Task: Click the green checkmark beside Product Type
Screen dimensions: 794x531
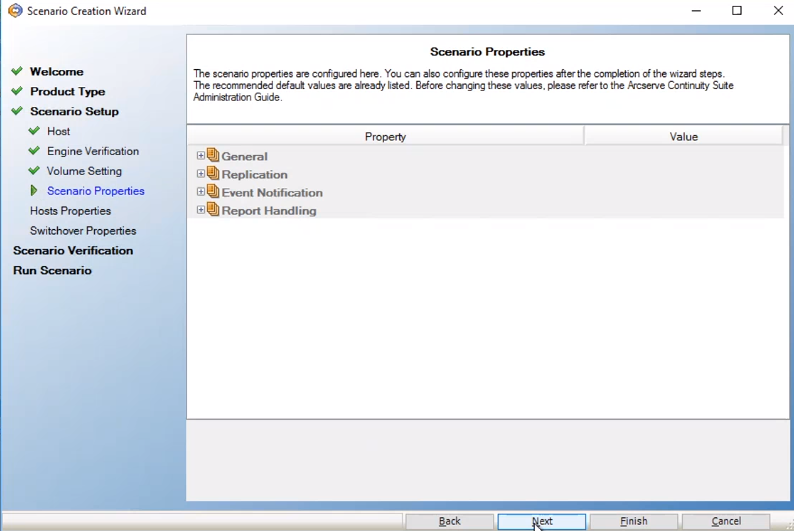Action: point(17,91)
